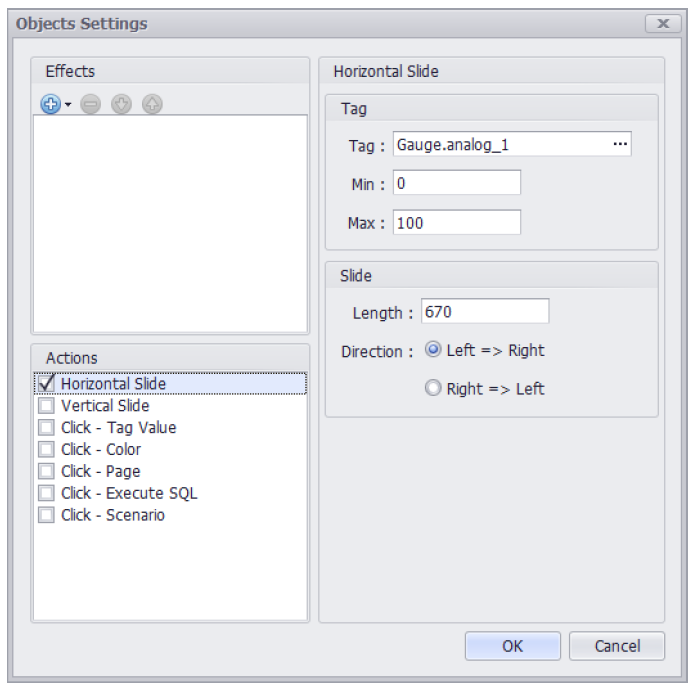
Task: Enable the Vertical Slide checkbox
Action: pos(46,405)
